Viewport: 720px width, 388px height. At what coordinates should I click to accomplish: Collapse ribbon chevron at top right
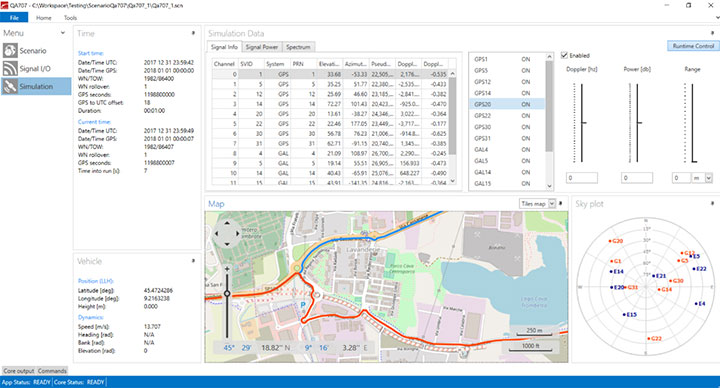point(717,18)
